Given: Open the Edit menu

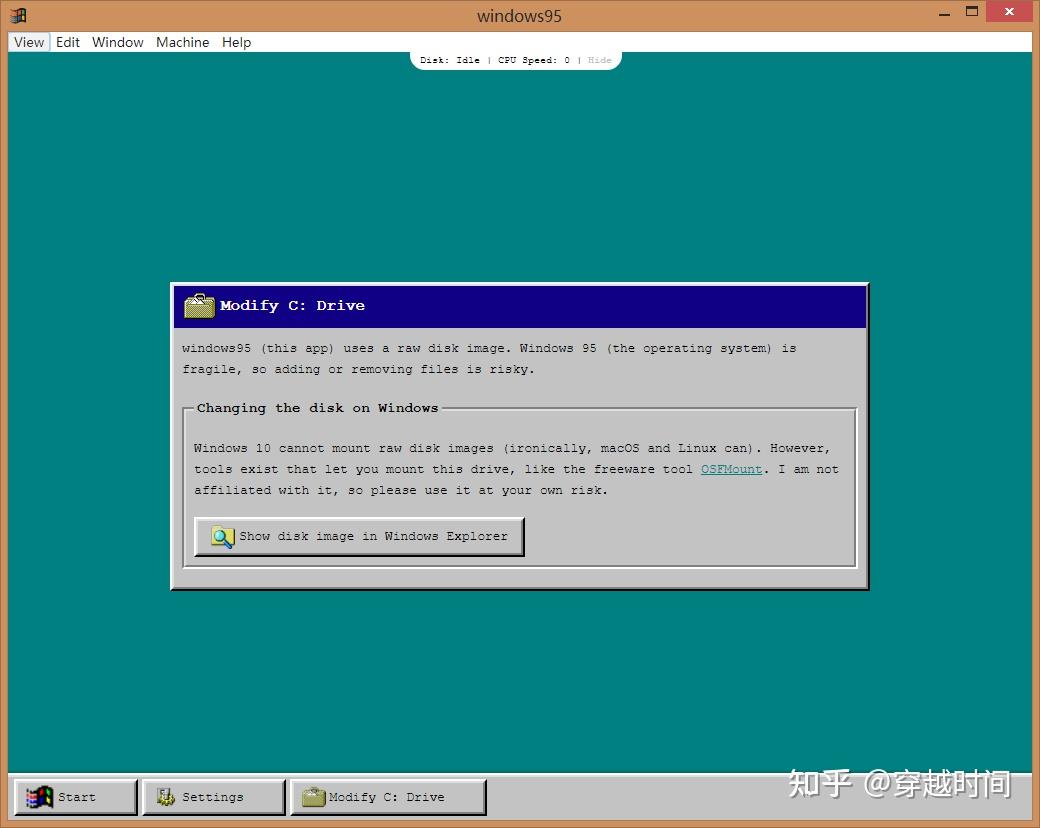Looking at the screenshot, I should tap(67, 42).
